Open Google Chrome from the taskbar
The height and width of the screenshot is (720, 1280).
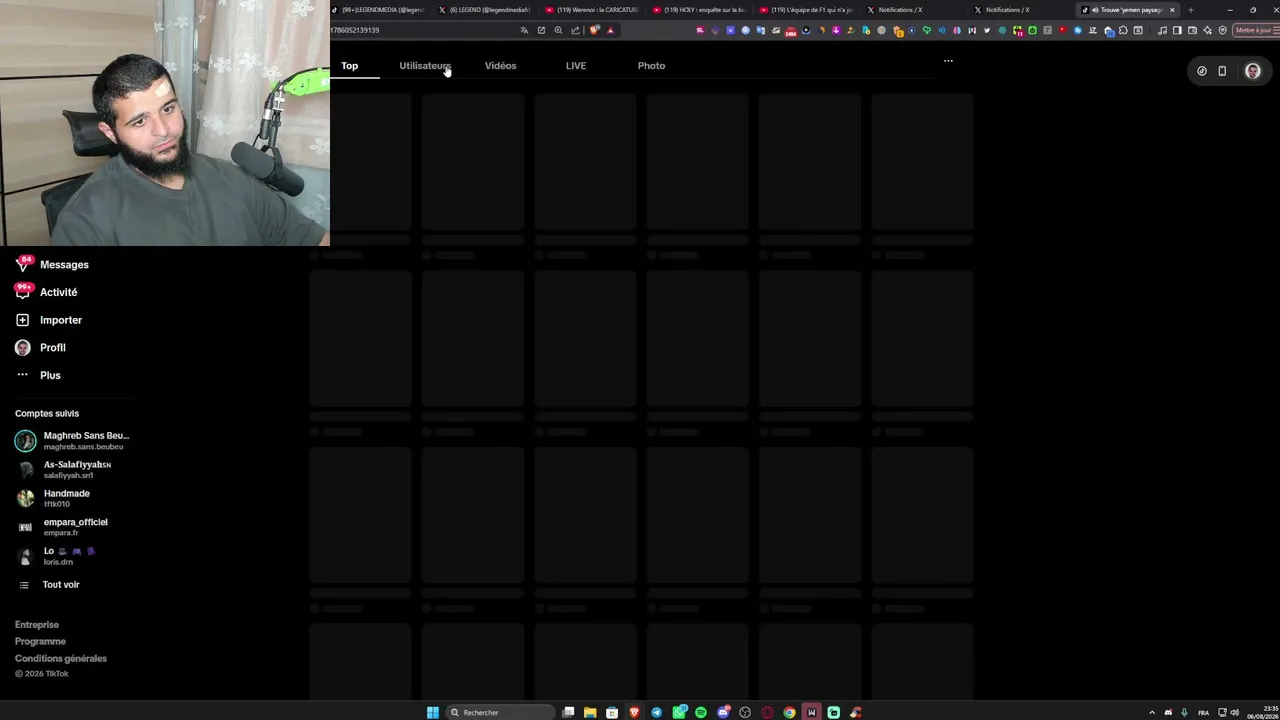789,712
